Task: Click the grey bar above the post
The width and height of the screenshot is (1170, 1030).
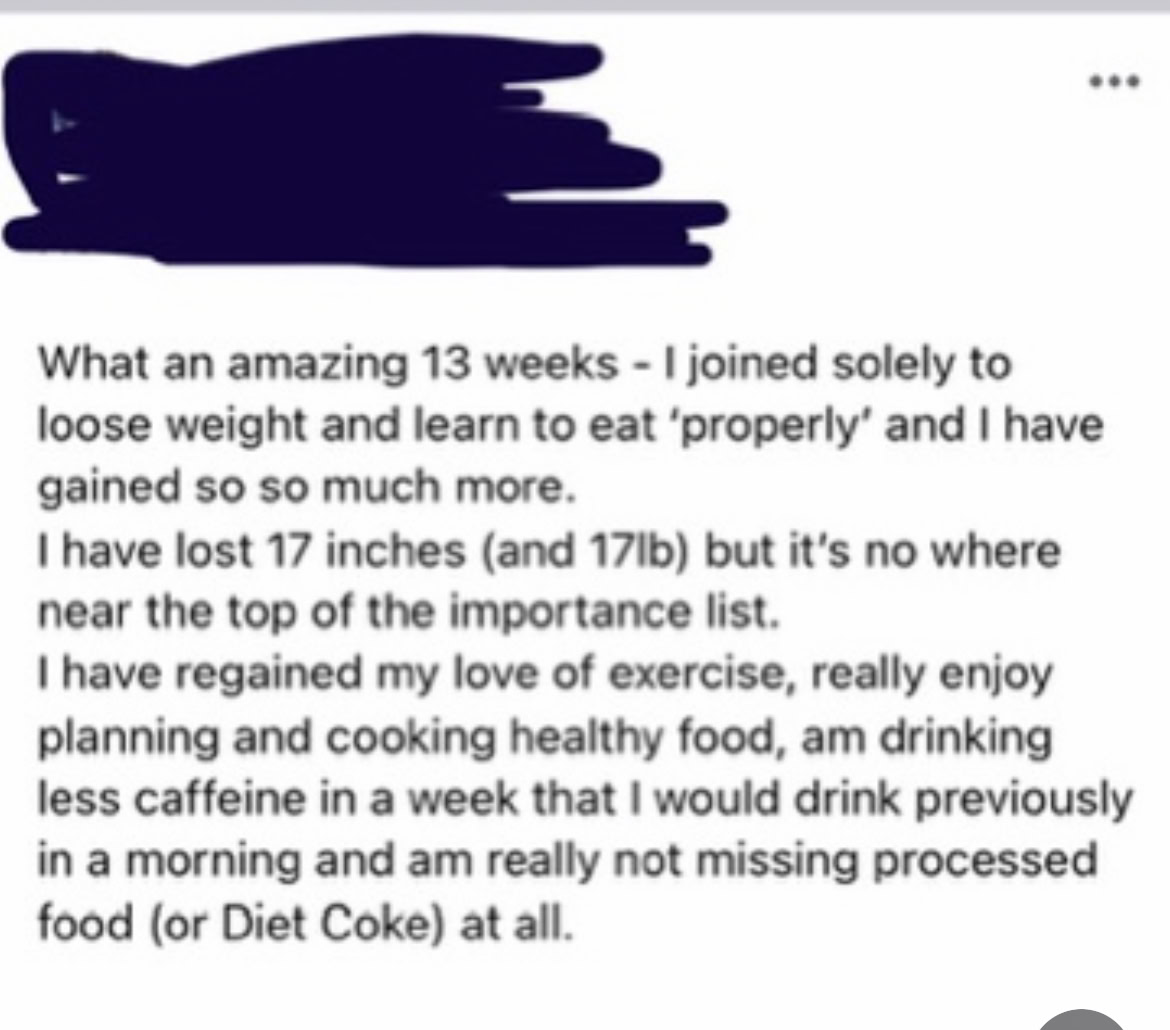Action: (585, 6)
